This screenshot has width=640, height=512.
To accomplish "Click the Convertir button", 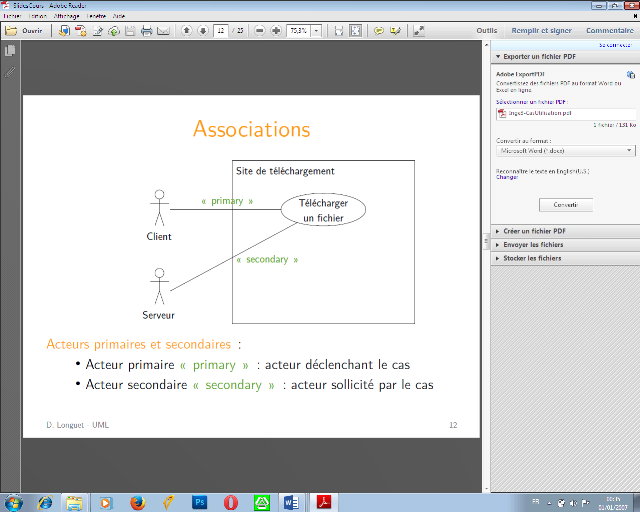I will (x=565, y=204).
